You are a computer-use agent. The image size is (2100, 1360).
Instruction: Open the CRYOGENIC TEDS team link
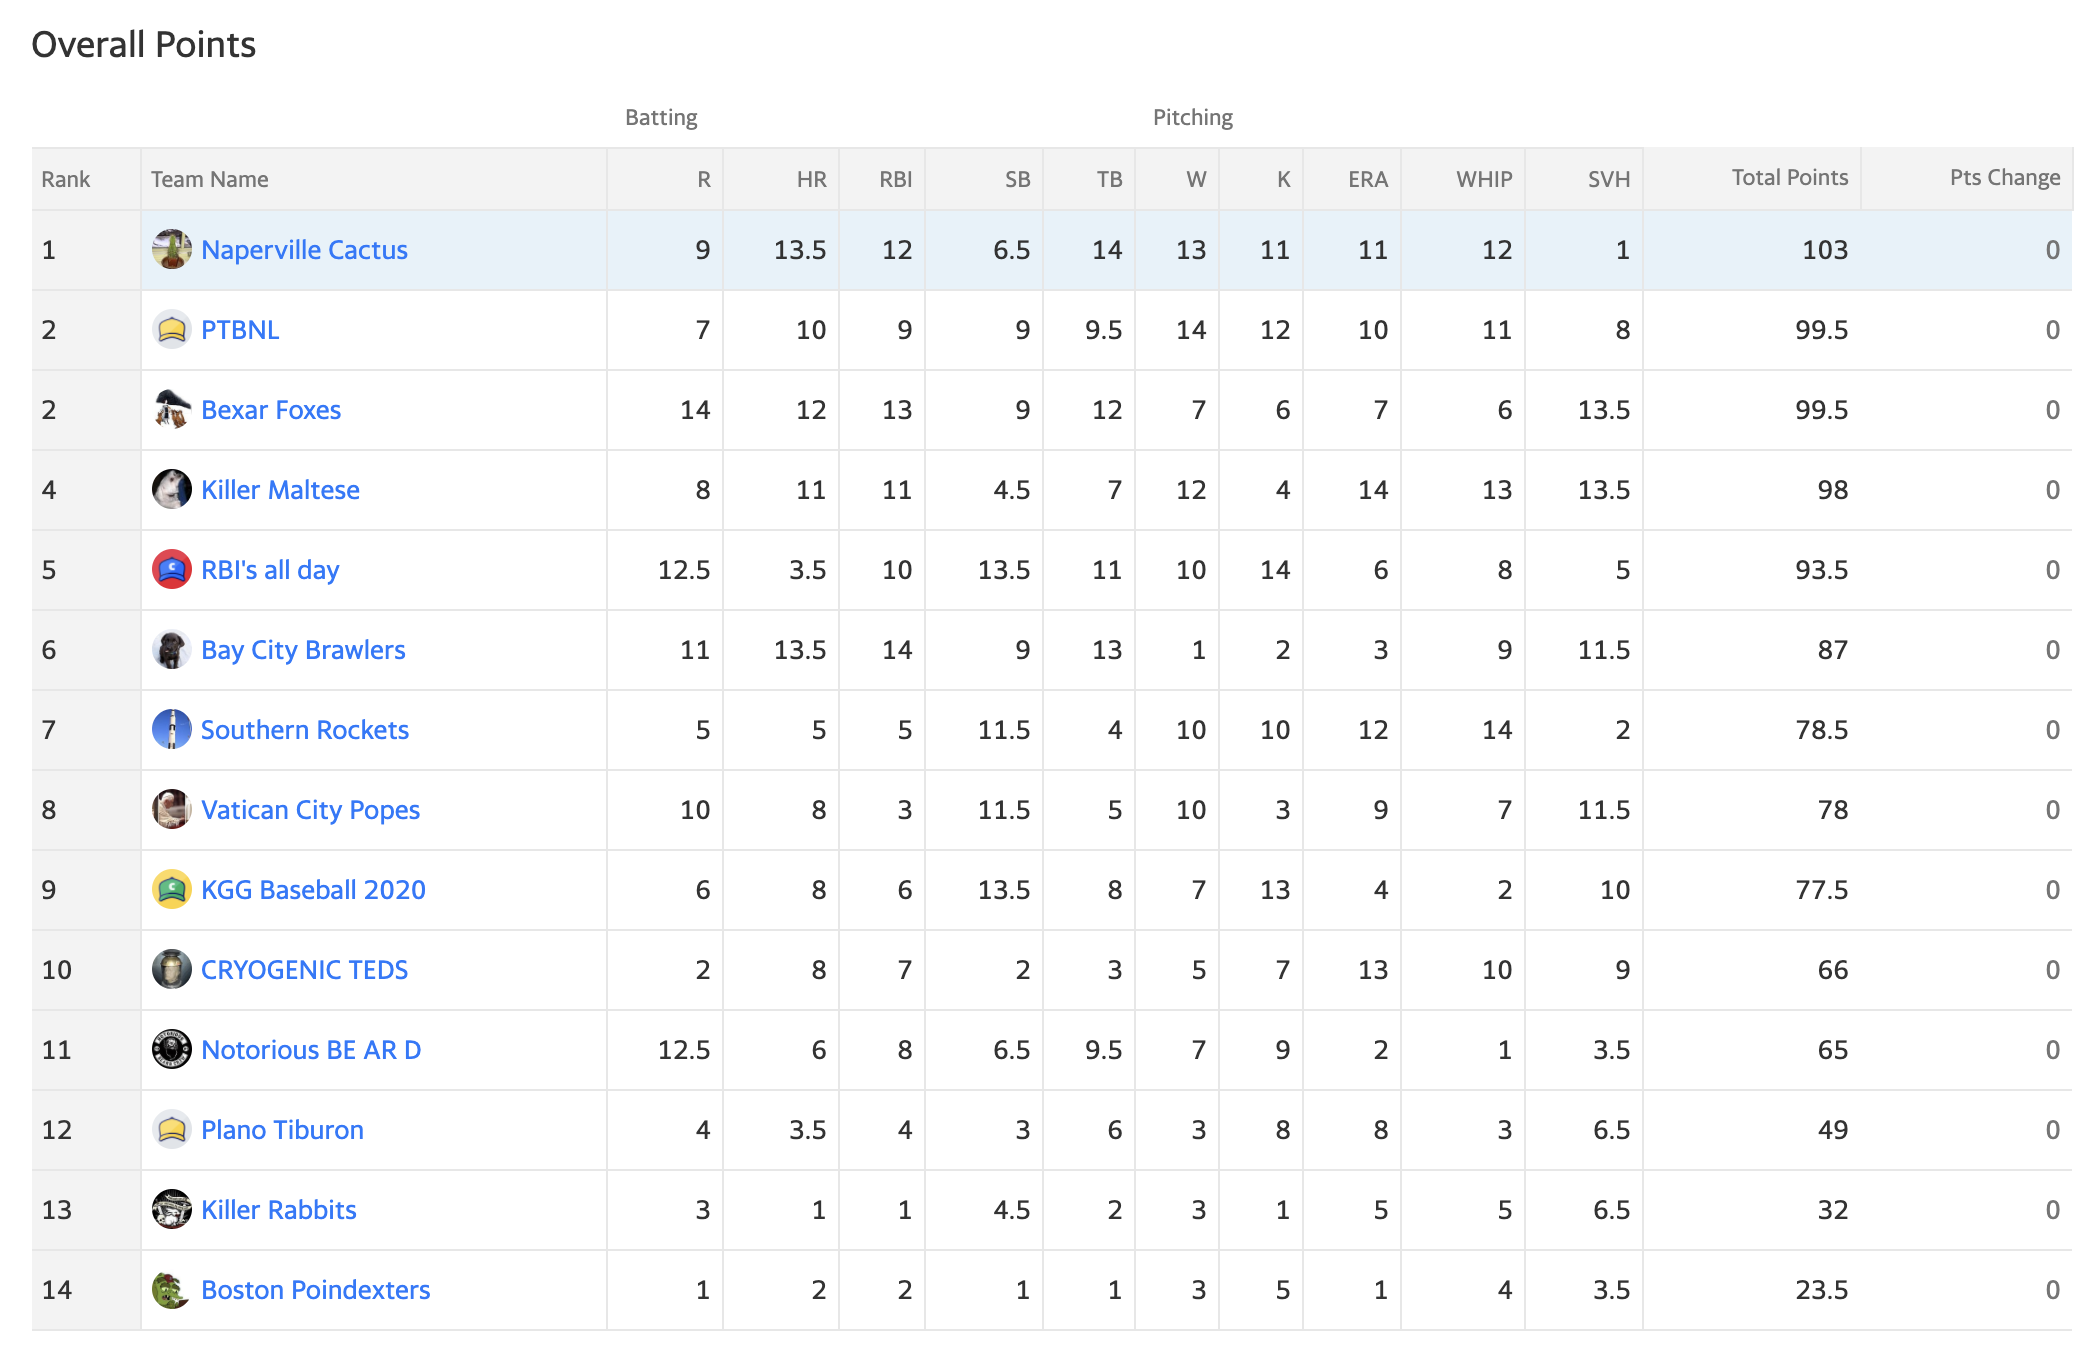tap(304, 970)
